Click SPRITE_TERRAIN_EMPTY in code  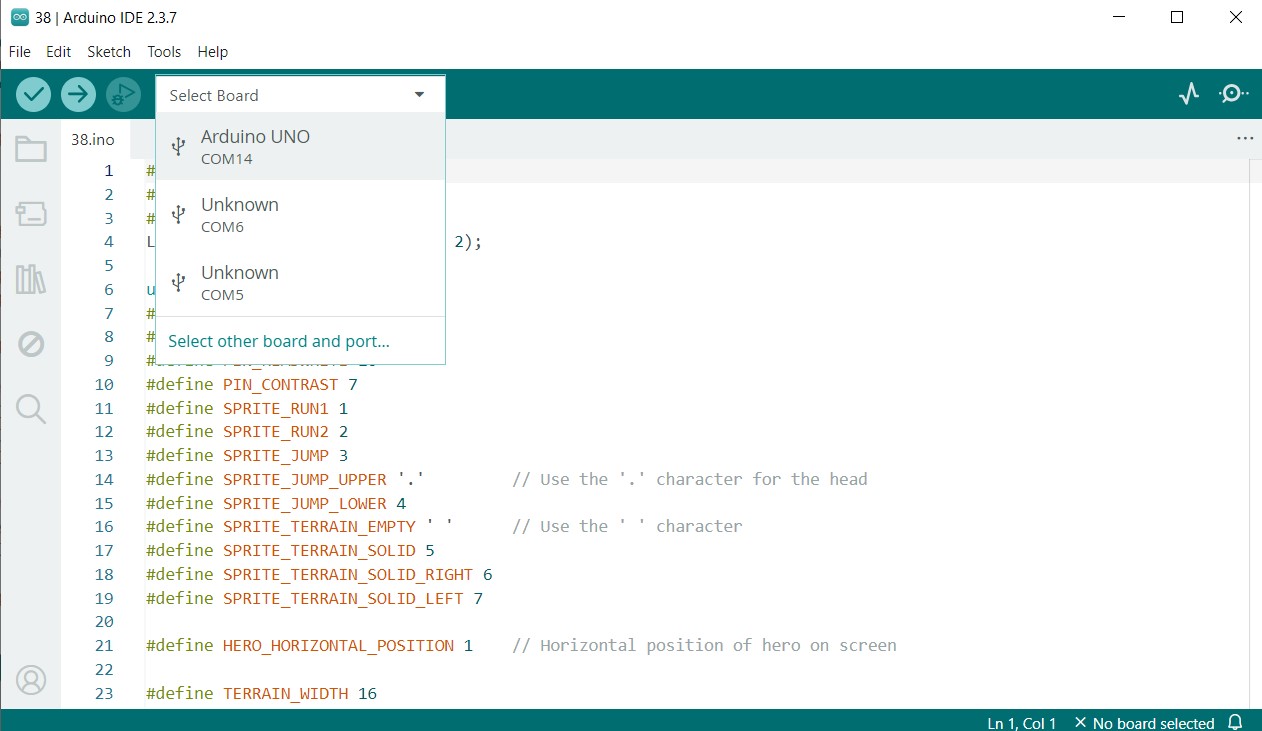(x=319, y=526)
